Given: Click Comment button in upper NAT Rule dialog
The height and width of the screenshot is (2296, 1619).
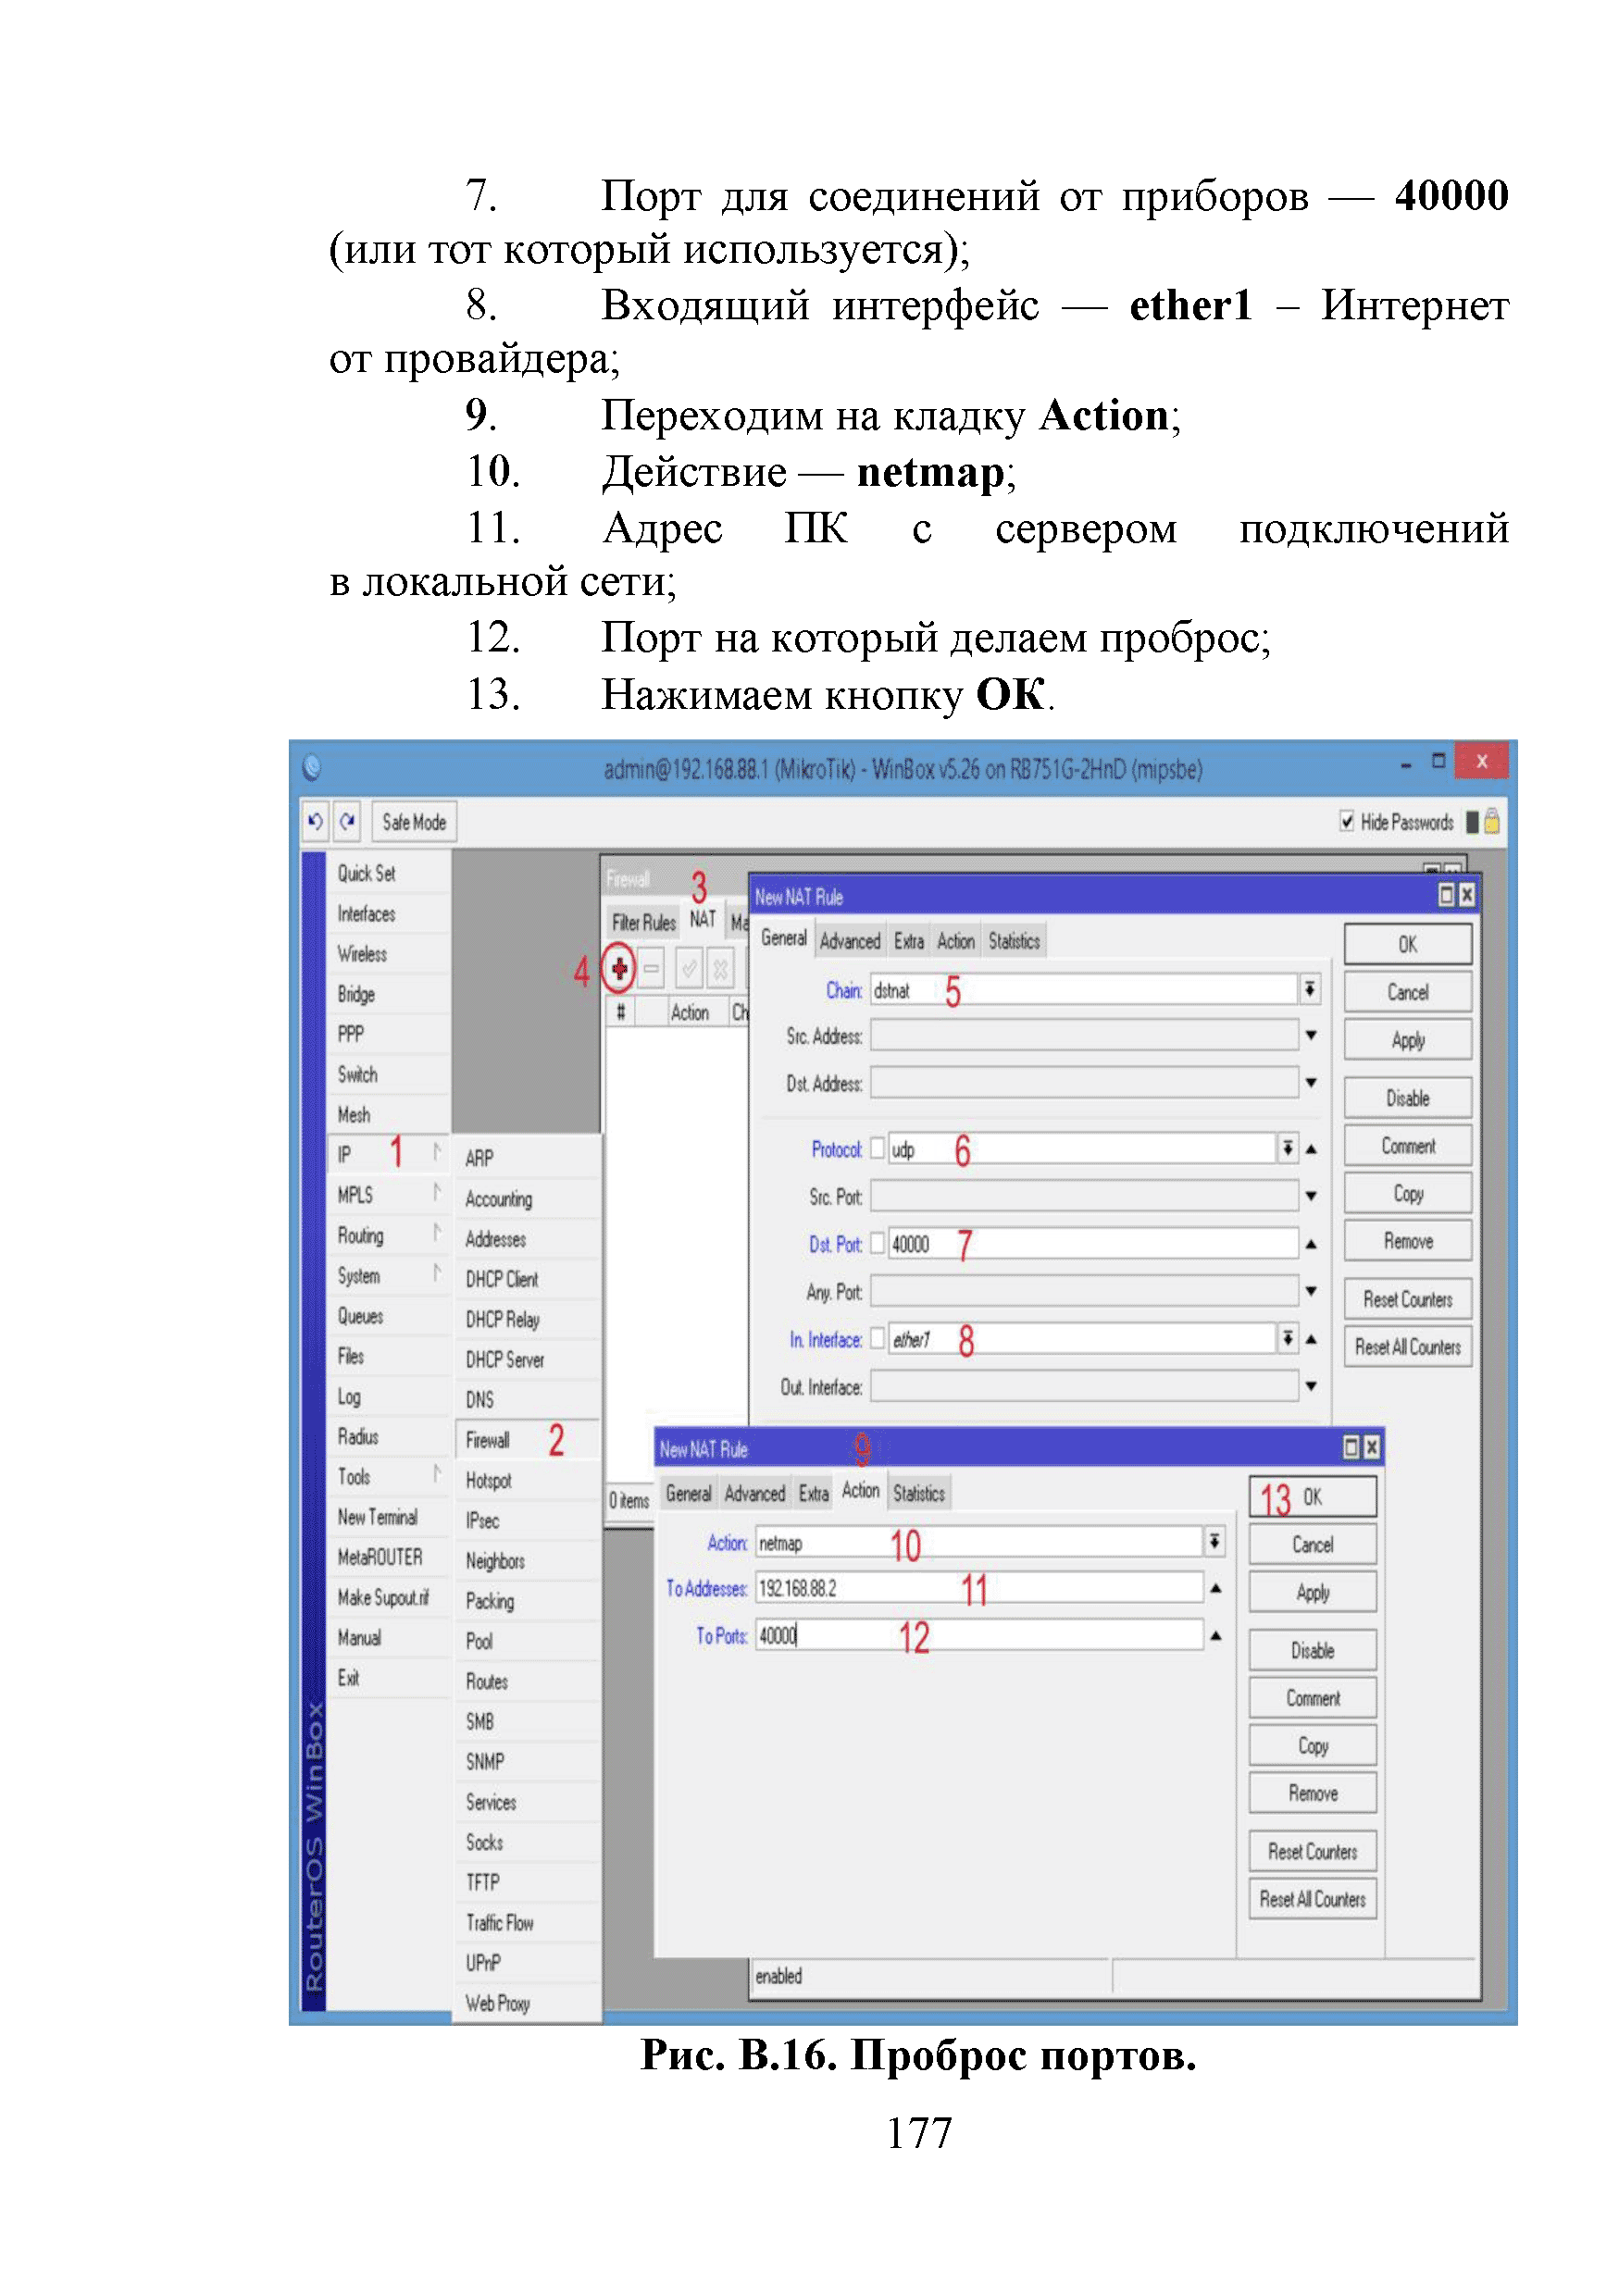Looking at the screenshot, I should (1407, 1146).
